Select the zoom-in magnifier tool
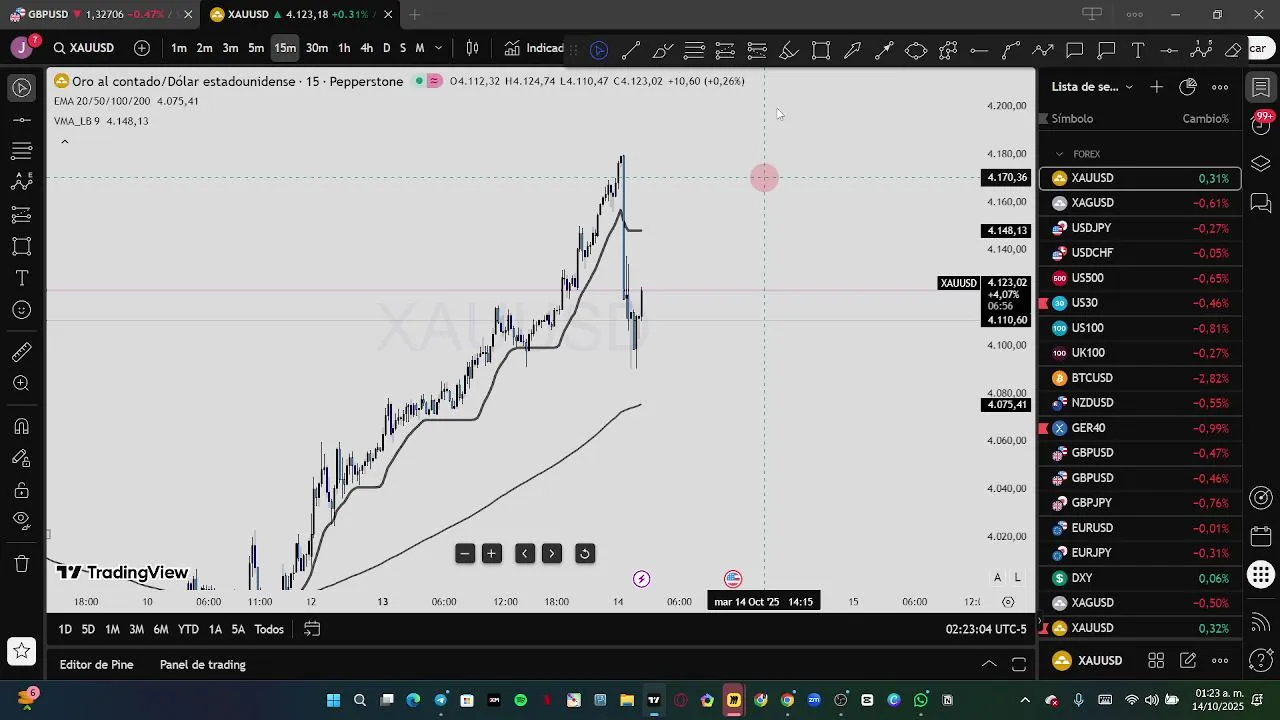Viewport: 1280px width, 720px height. pos(21,384)
